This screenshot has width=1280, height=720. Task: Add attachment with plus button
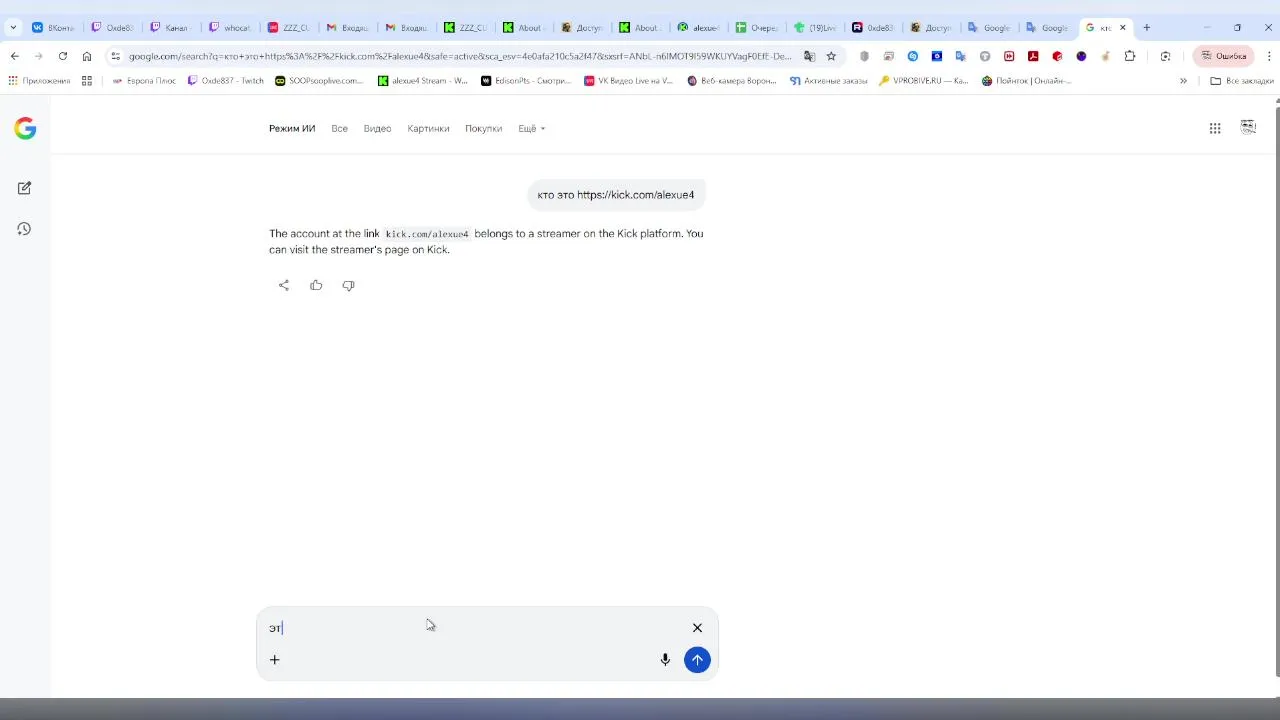275,660
